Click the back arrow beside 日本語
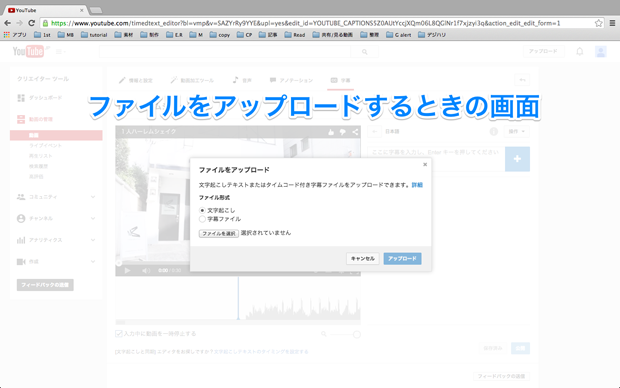 [375, 131]
